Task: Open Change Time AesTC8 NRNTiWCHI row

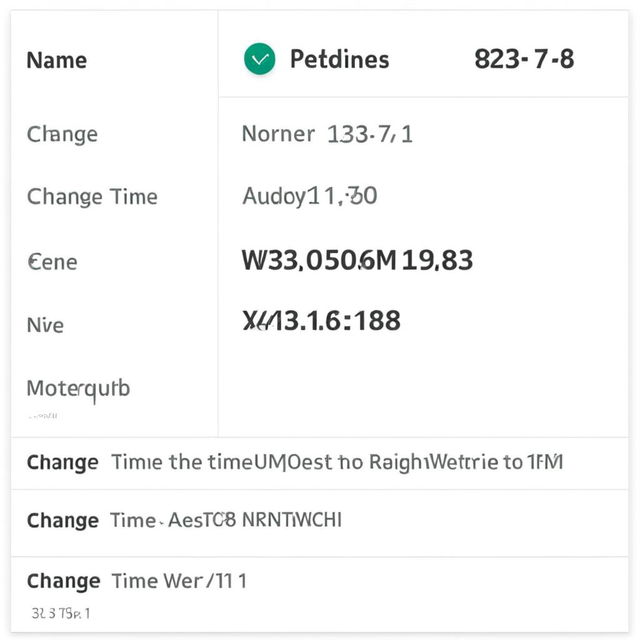Action: [320, 523]
